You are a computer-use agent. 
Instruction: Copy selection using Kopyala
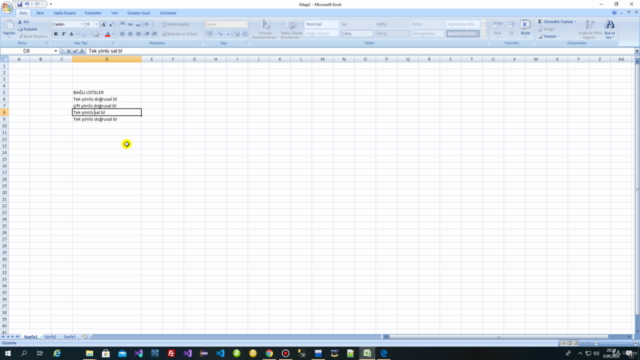pyautogui.click(x=28, y=29)
